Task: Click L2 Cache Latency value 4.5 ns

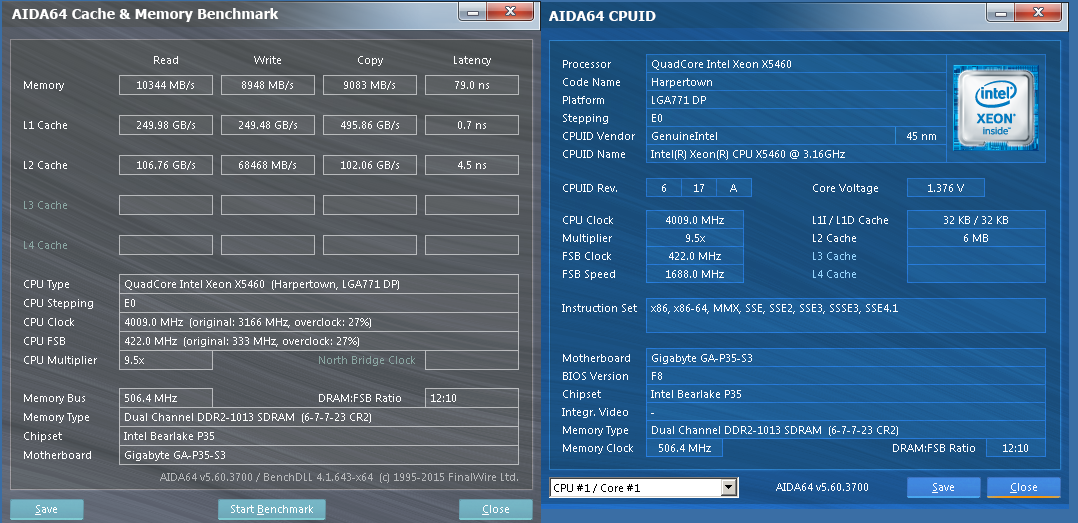Action: coord(472,165)
